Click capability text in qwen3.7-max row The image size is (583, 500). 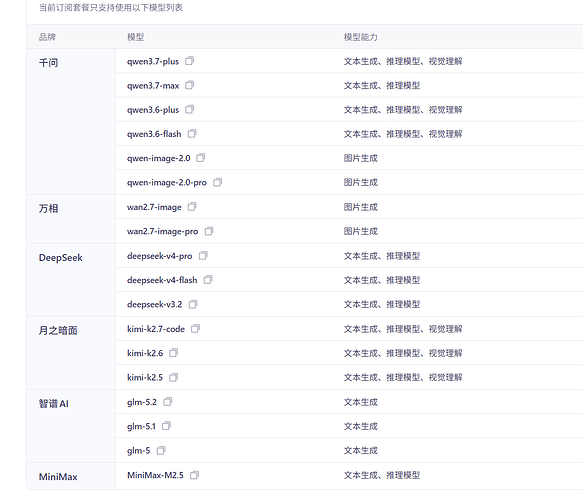382,86
